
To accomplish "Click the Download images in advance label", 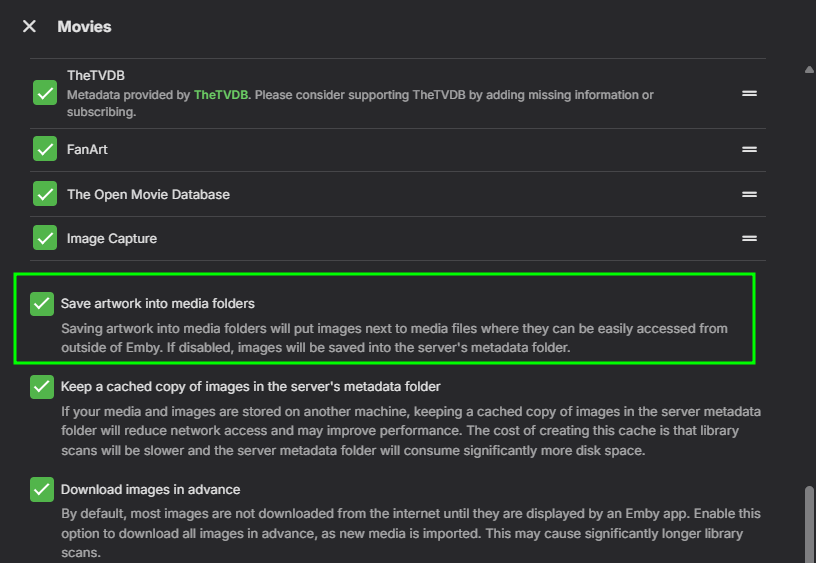I will (150, 489).
